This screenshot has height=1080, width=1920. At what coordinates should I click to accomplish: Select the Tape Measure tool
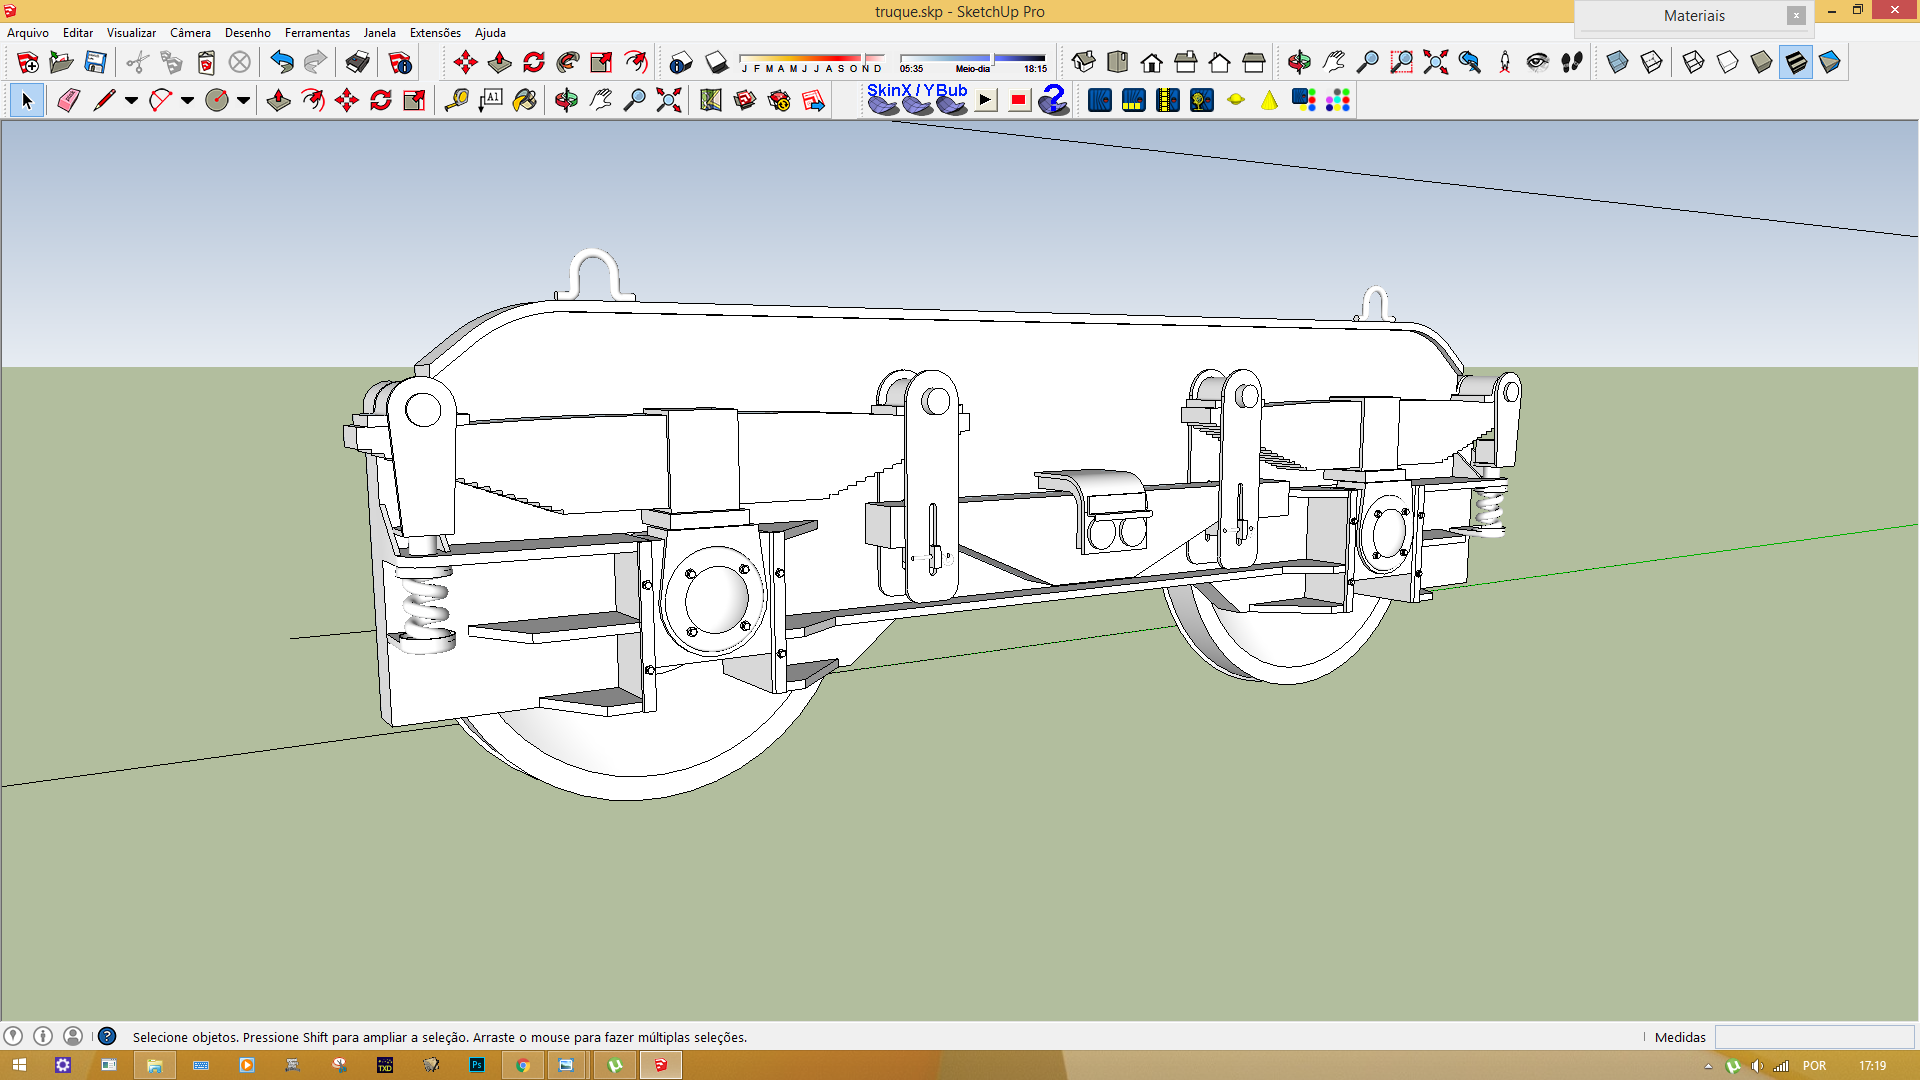coord(457,100)
